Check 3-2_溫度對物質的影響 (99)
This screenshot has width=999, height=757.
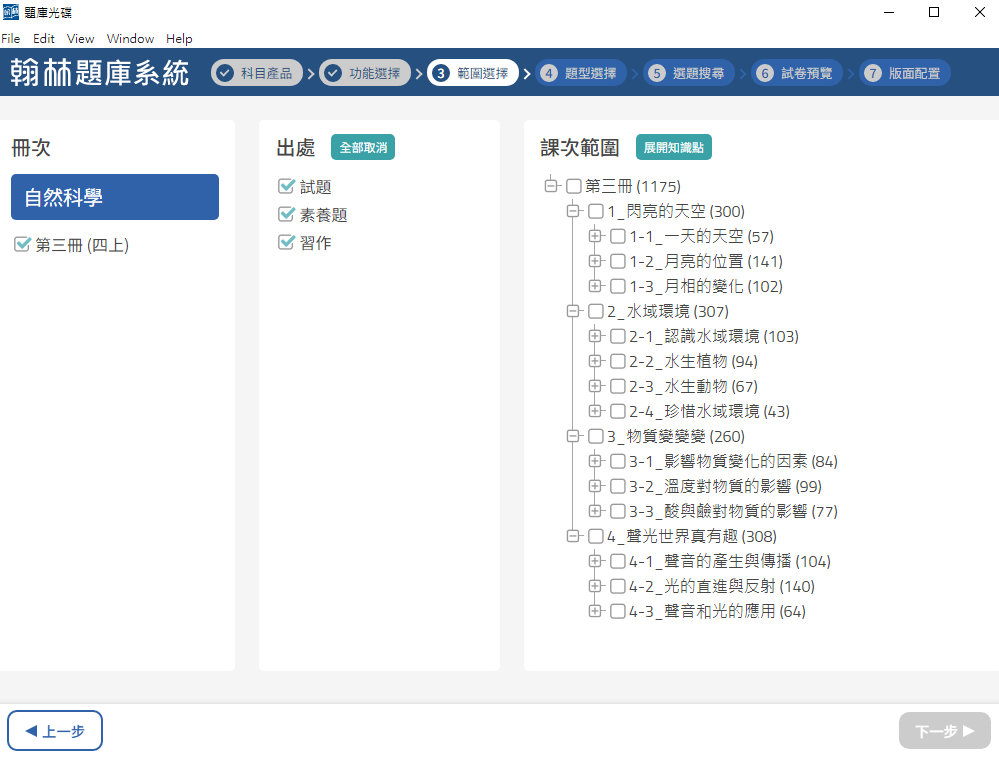tap(617, 486)
